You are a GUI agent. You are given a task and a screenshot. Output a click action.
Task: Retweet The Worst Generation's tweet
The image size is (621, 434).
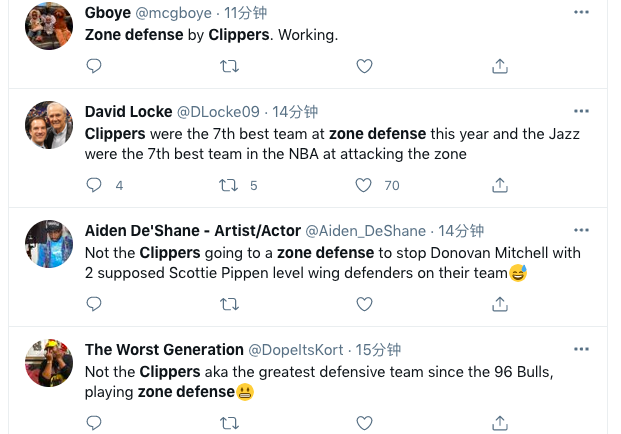229,423
